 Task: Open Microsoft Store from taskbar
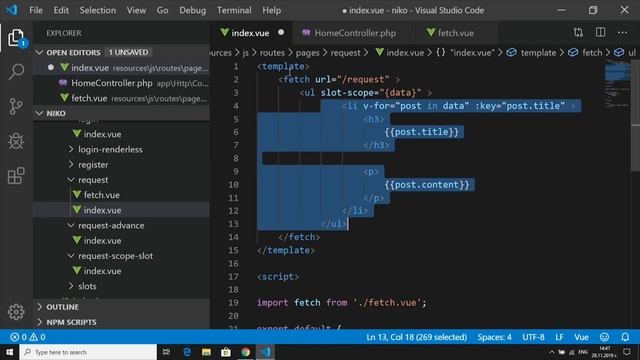tap(226, 352)
